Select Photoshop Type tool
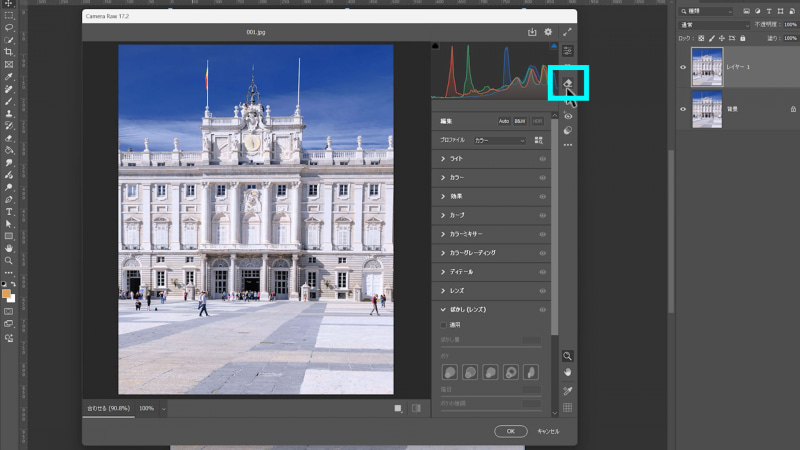800x450 pixels. [x=9, y=212]
